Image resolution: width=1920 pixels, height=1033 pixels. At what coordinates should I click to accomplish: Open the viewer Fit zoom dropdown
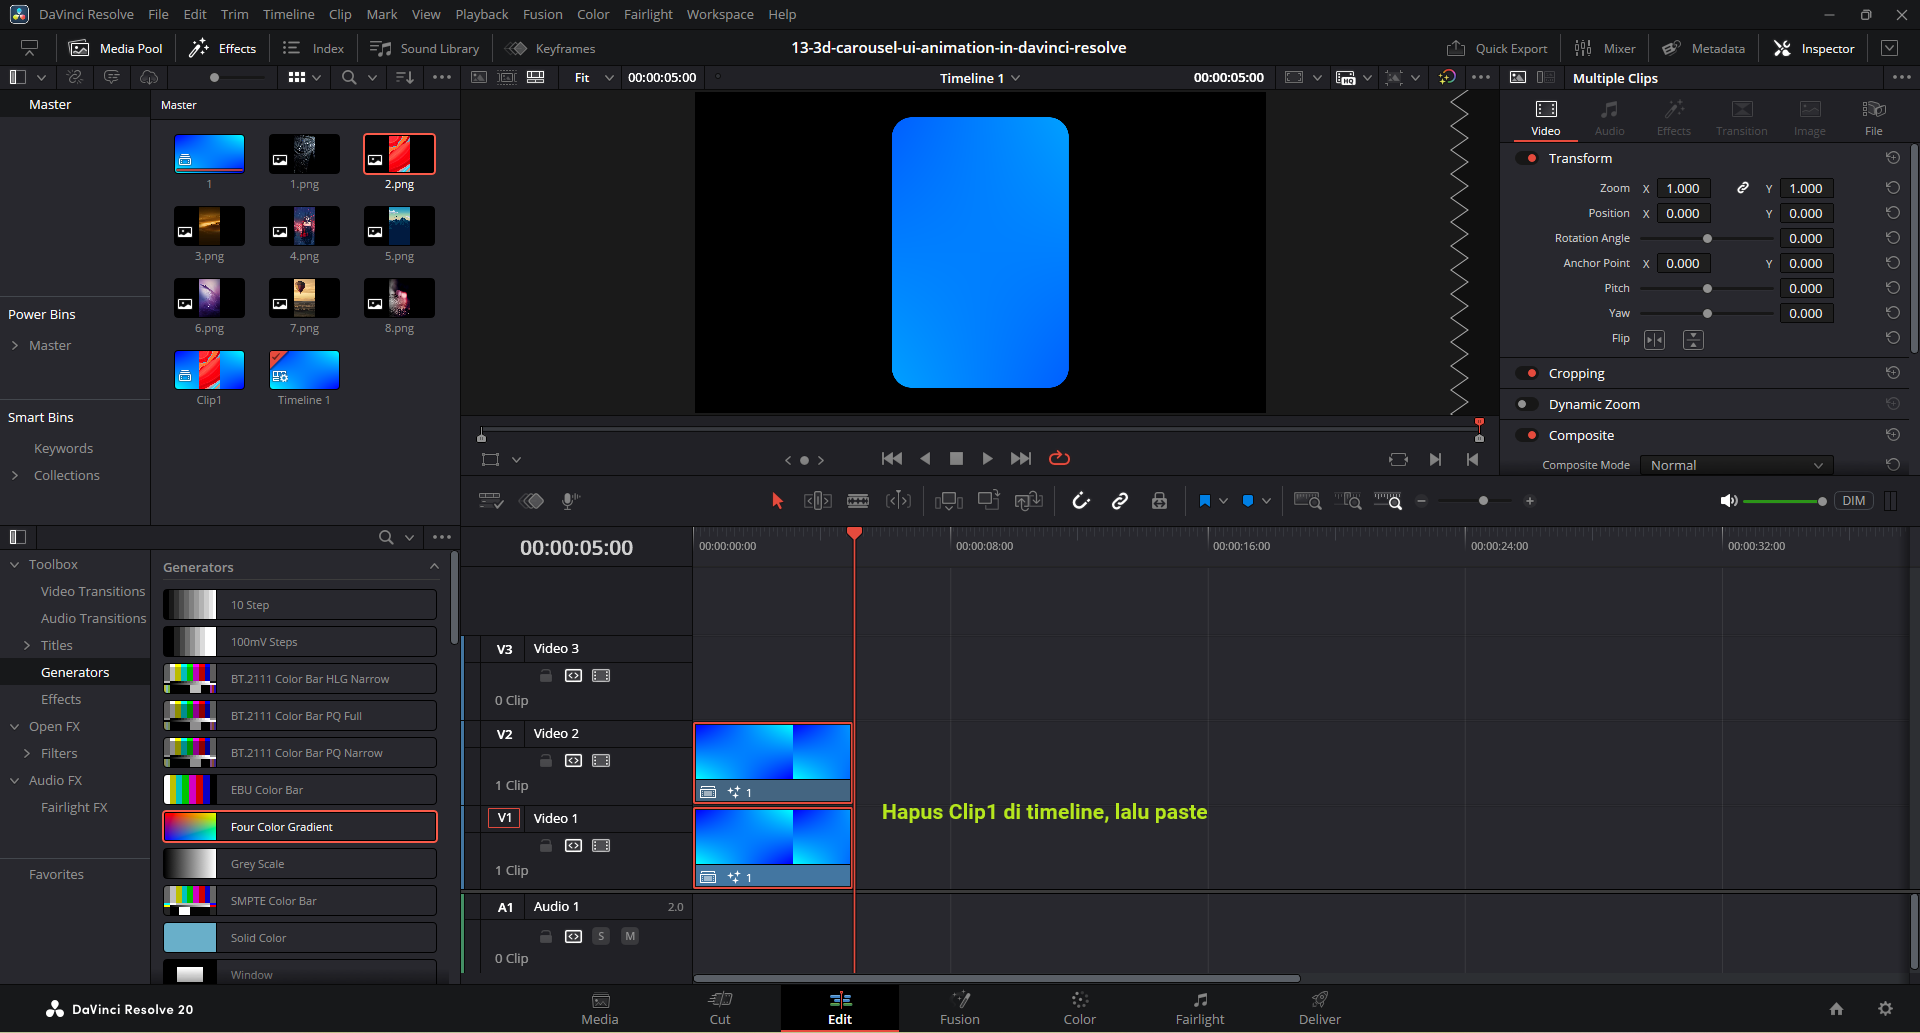[593, 78]
